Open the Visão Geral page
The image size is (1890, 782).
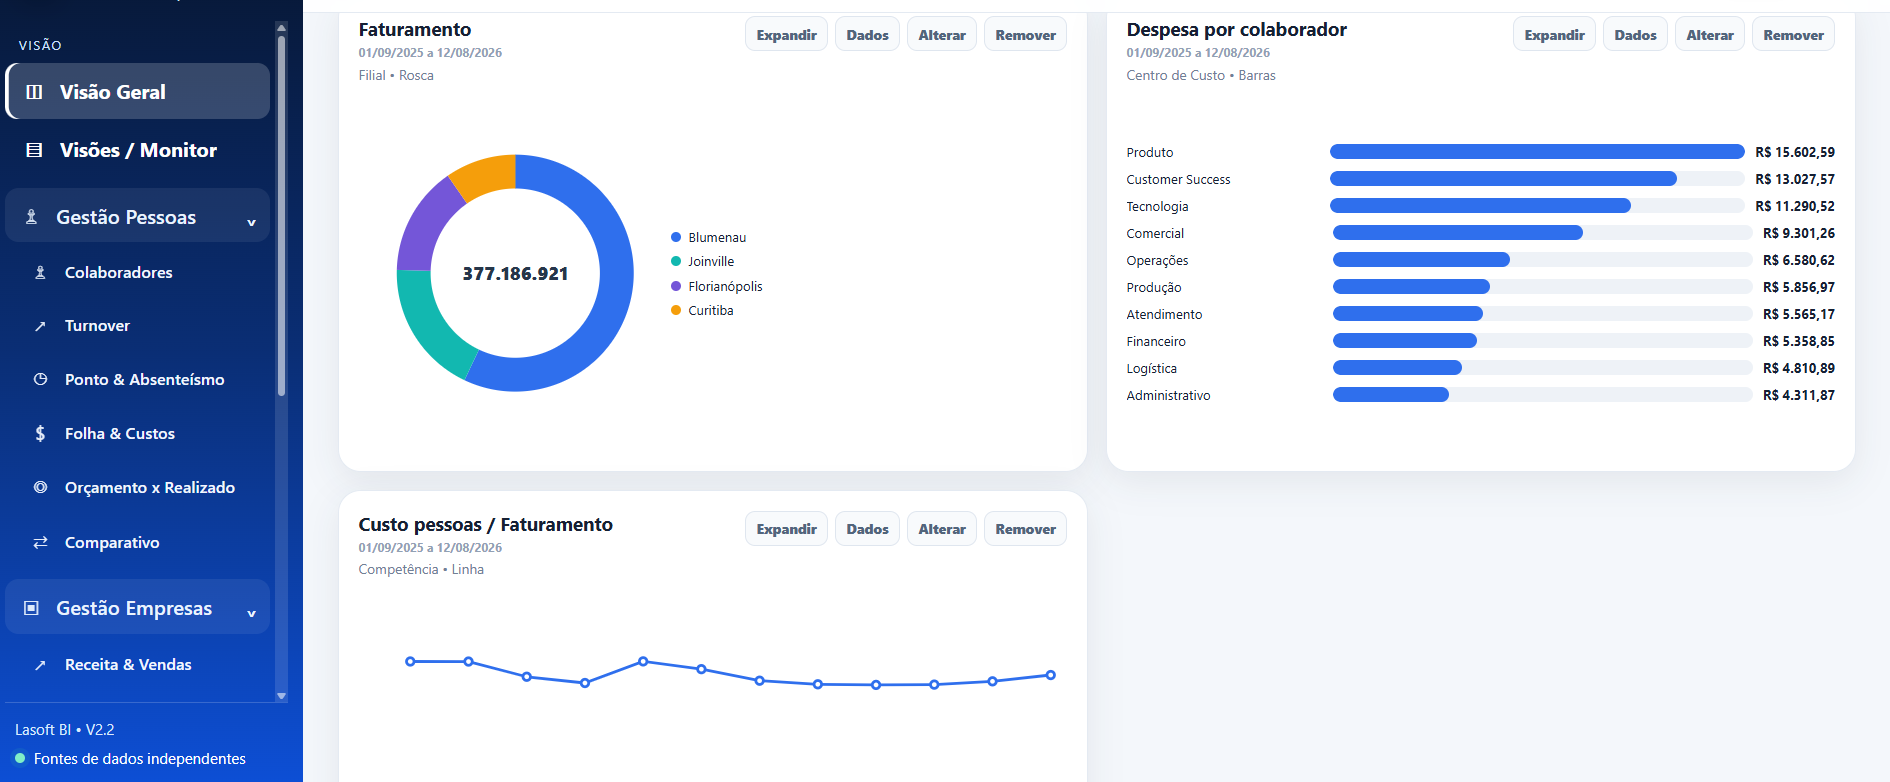pos(138,92)
